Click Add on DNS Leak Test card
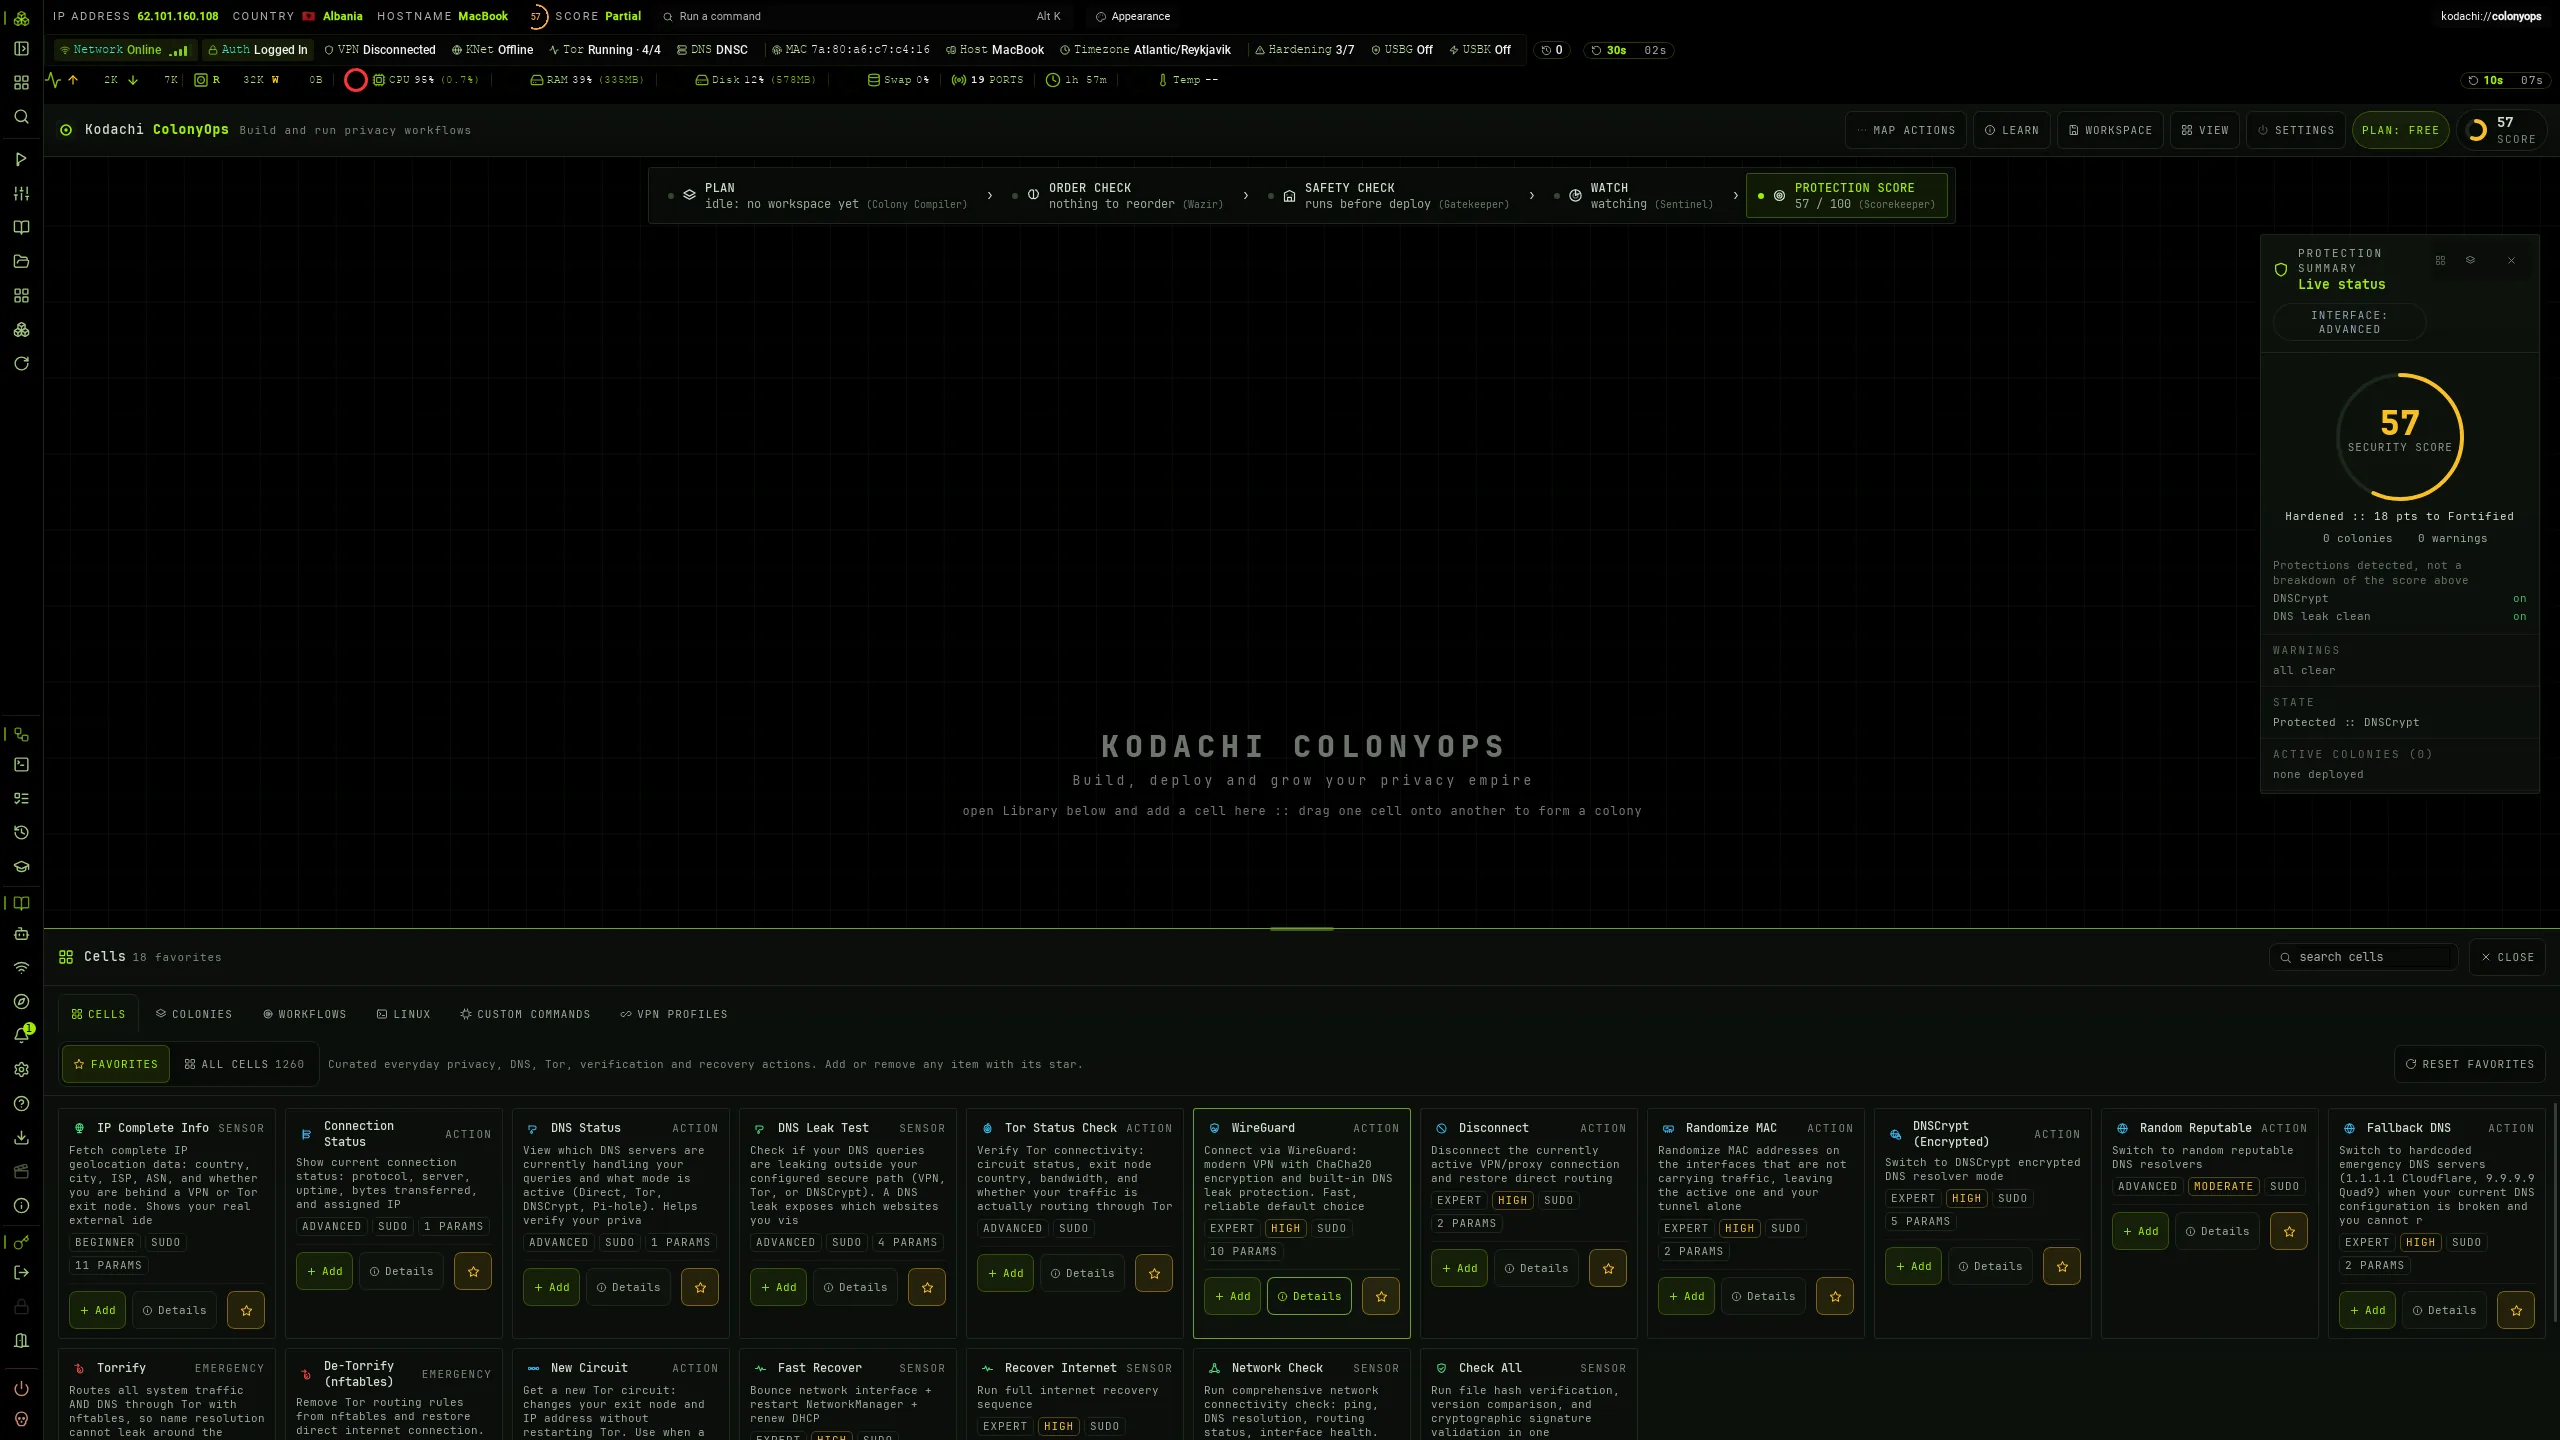This screenshot has height=1440, width=2560. point(778,1287)
